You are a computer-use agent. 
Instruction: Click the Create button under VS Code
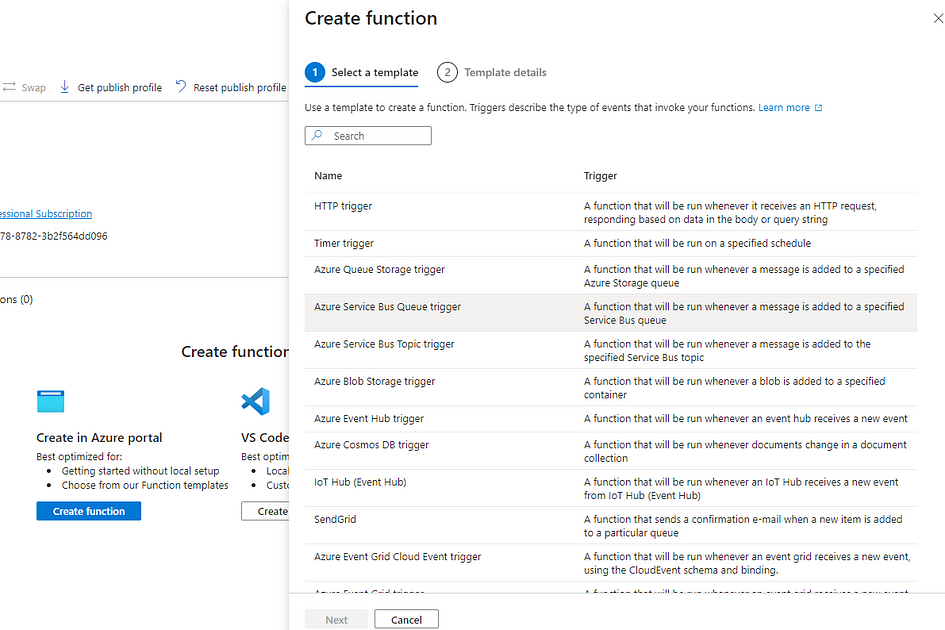265,511
